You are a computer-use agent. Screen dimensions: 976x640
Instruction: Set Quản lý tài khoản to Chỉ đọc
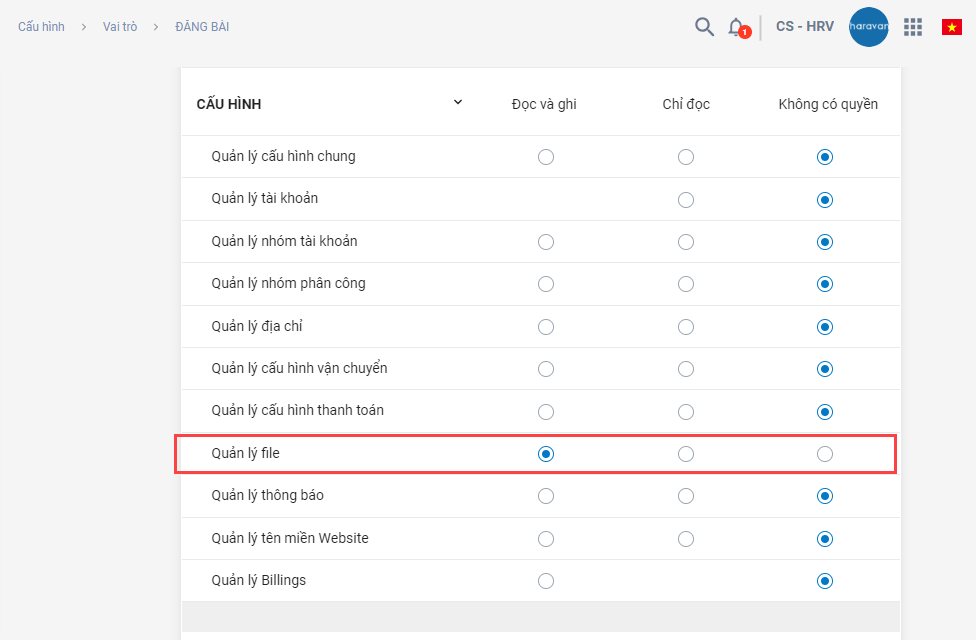(686, 200)
